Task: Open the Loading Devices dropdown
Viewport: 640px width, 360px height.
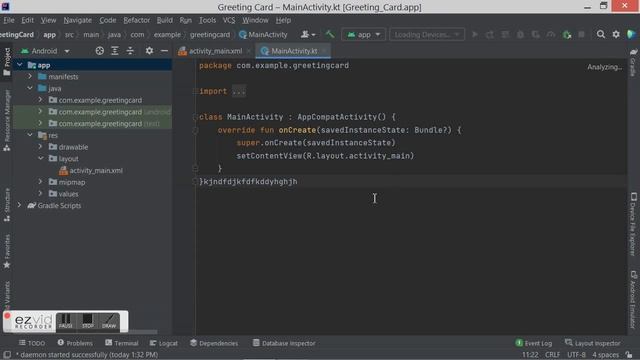Action: pyautogui.click(x=427, y=35)
